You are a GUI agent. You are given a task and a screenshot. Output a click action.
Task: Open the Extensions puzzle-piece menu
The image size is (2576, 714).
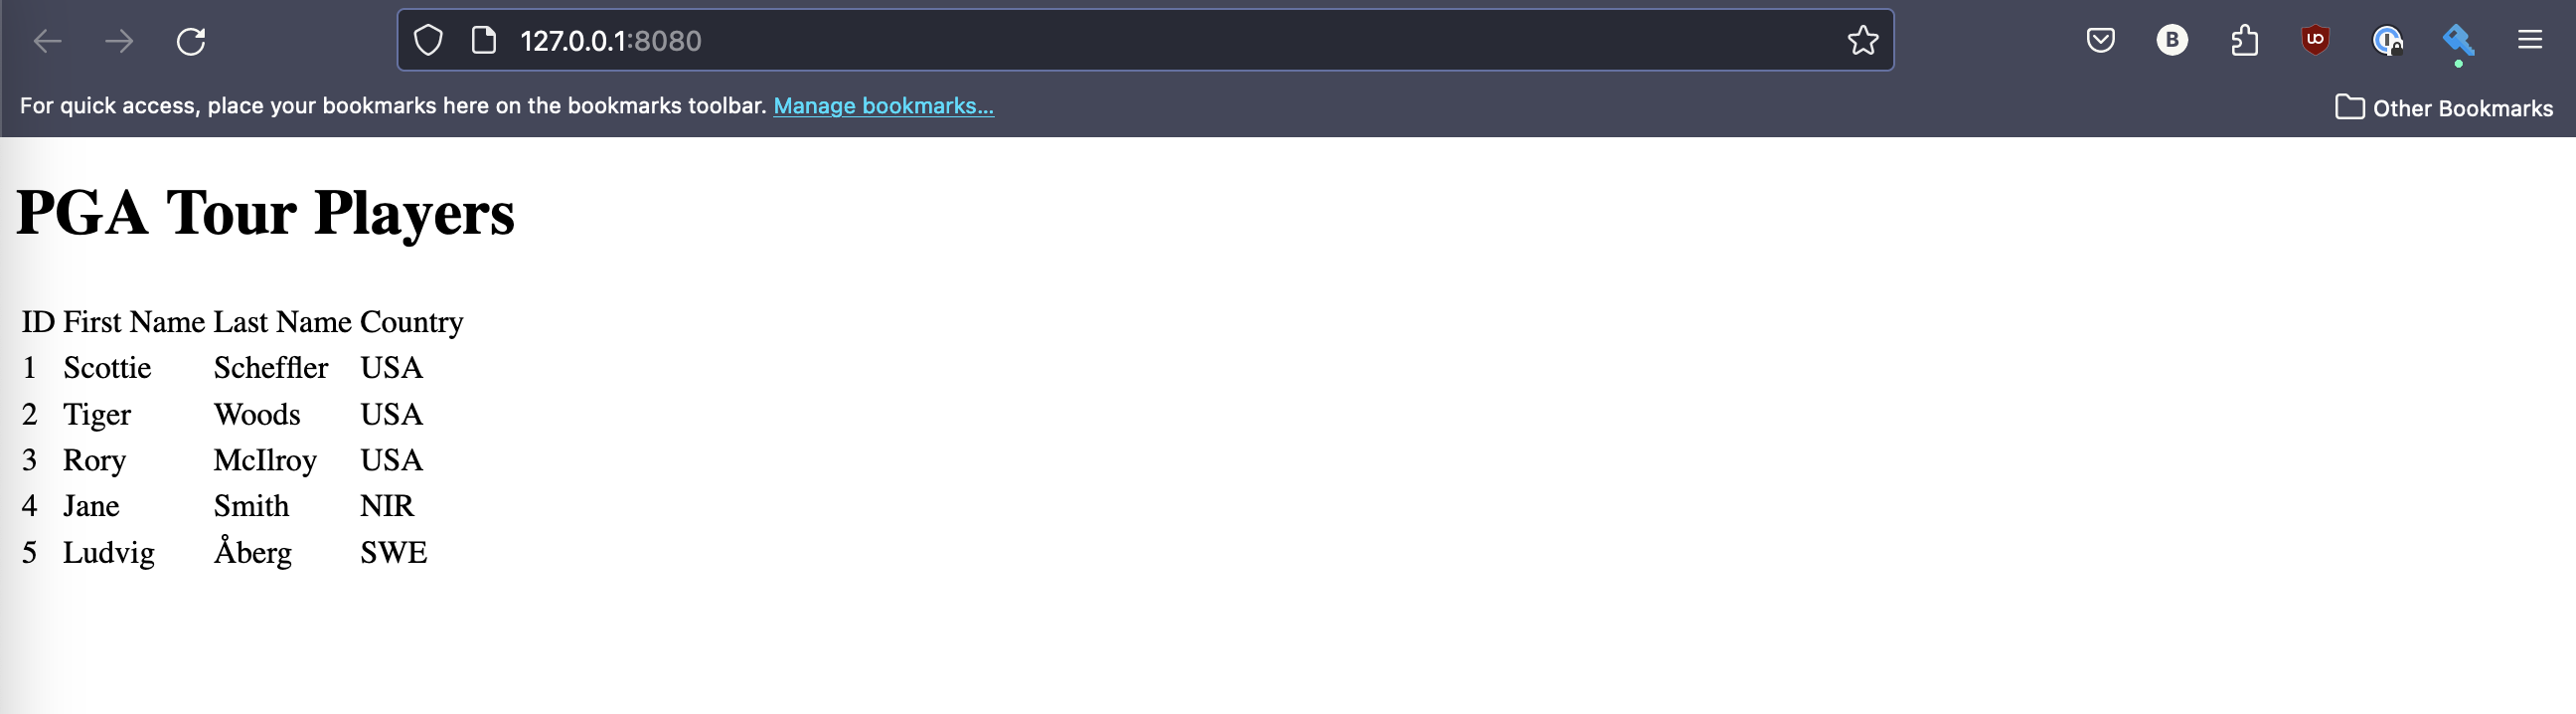point(2244,41)
